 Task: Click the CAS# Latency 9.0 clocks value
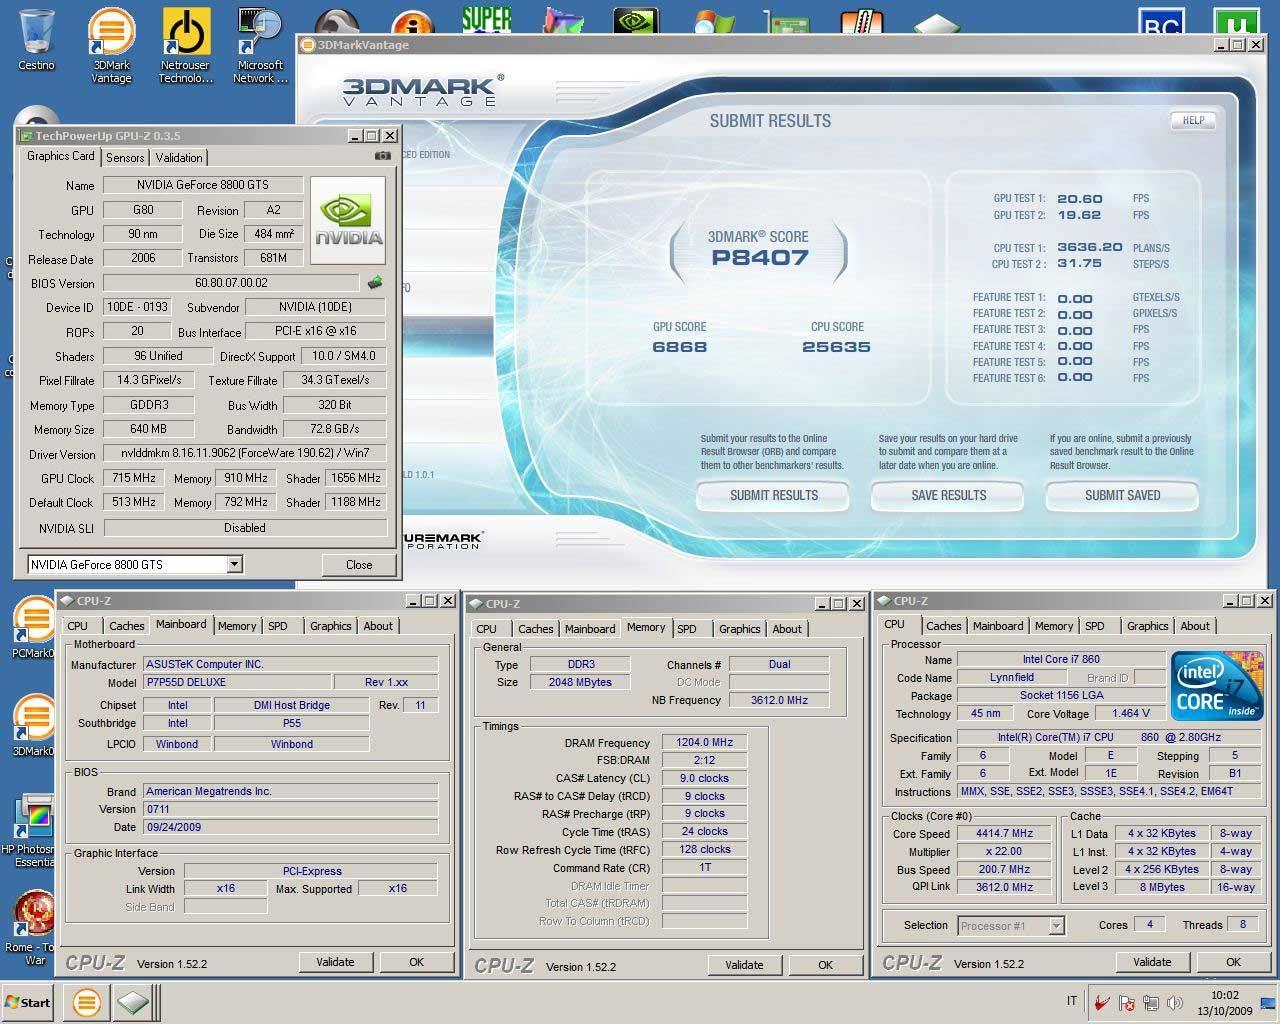[705, 778]
